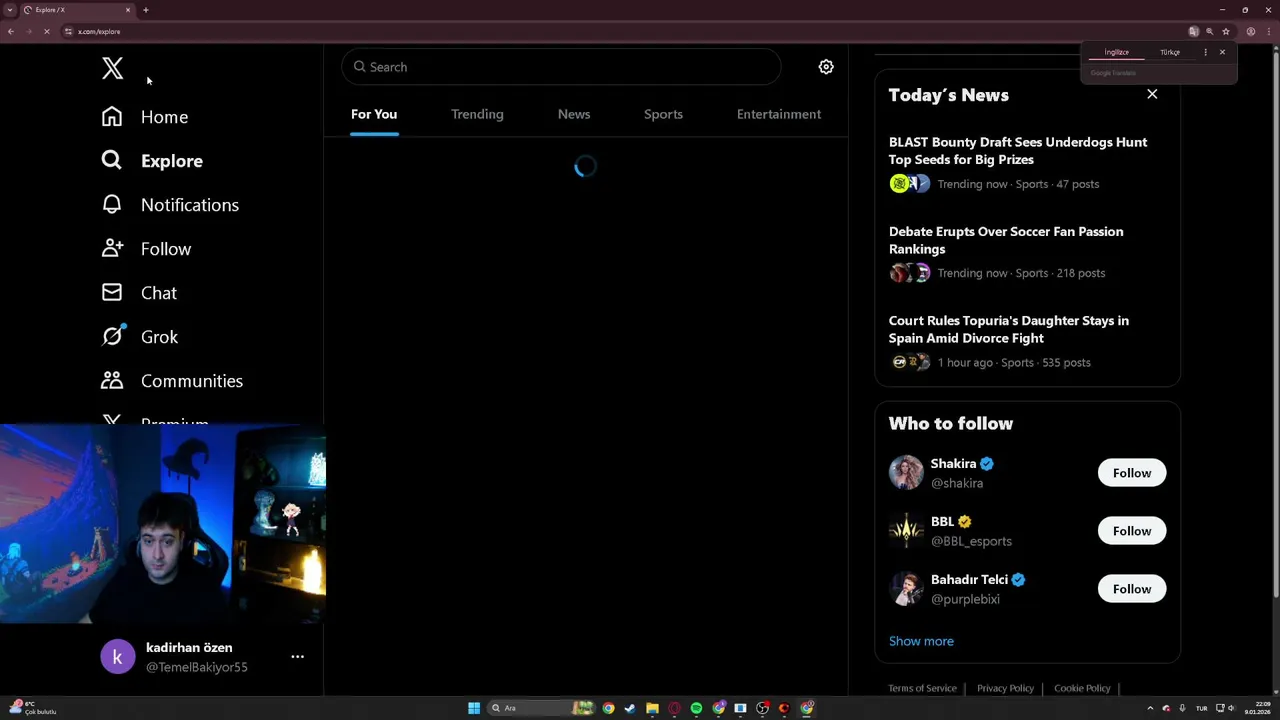
Task: Open OBS Studio from the taskbar
Action: pos(762,708)
